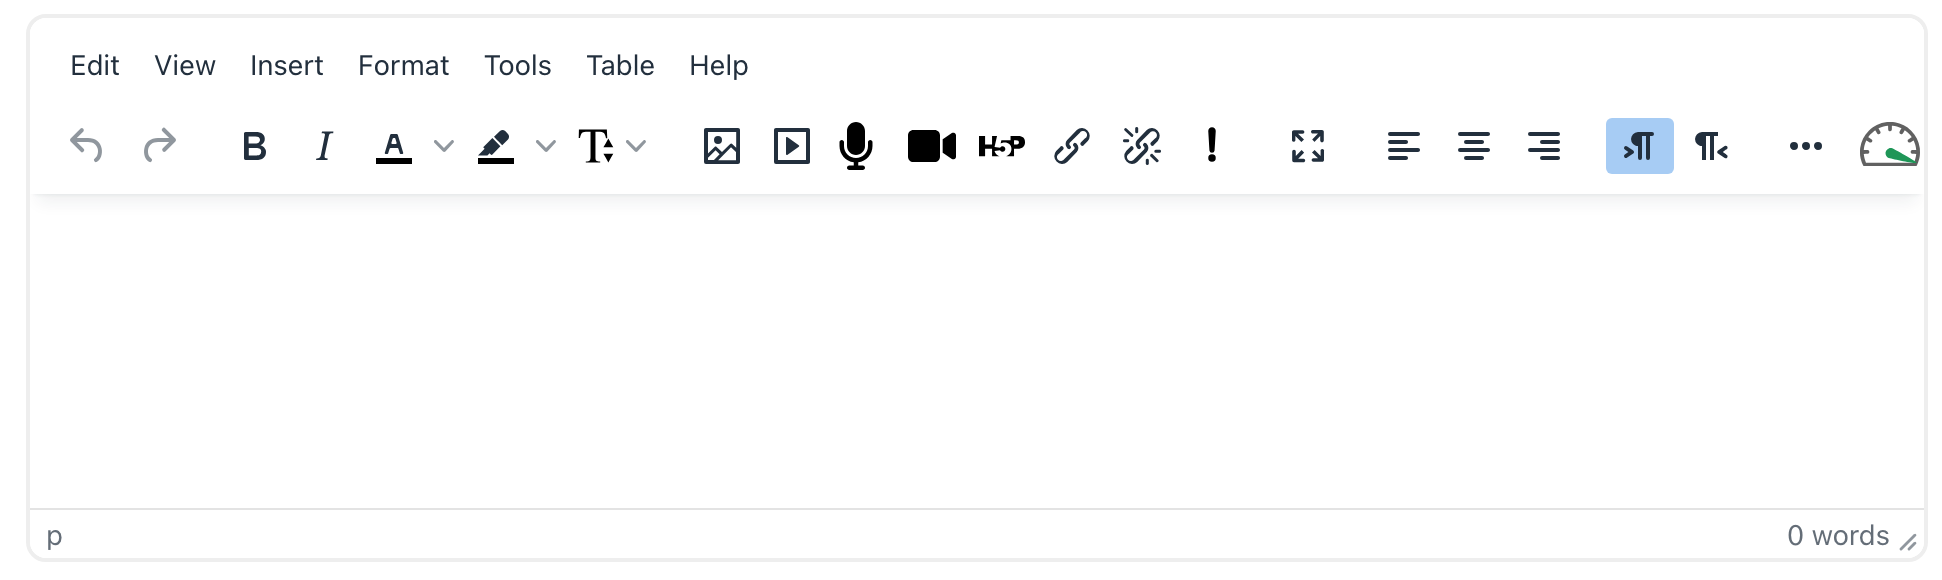The height and width of the screenshot is (580, 1942).
Task: Insert H5P content from toolbar
Action: pos(1001,146)
